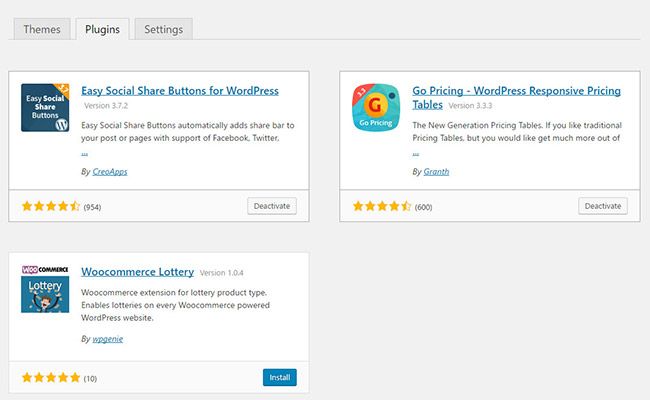This screenshot has height=400, width=650.
Task: Install the Woocommerce Lottery plugin
Action: pyautogui.click(x=280, y=377)
